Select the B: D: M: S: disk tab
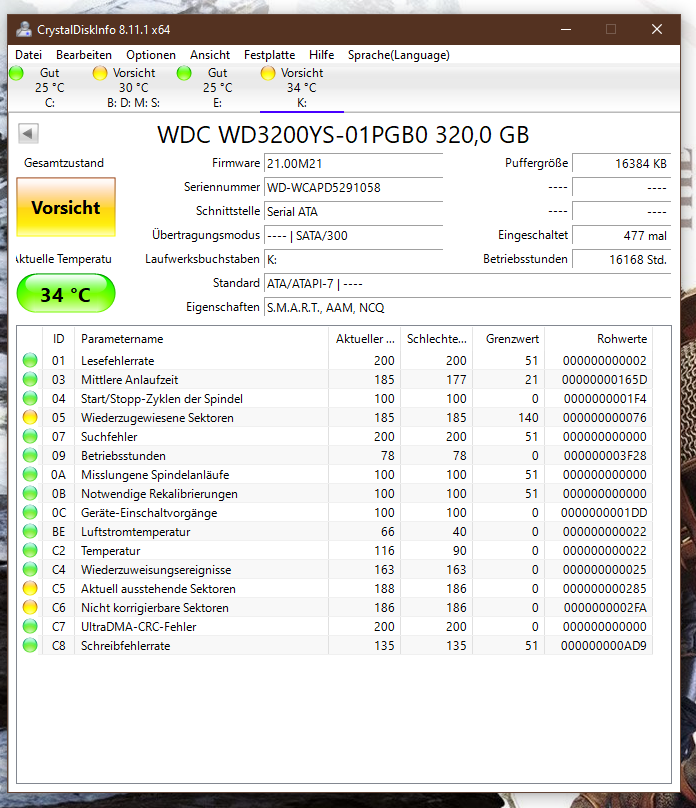 coord(134,88)
